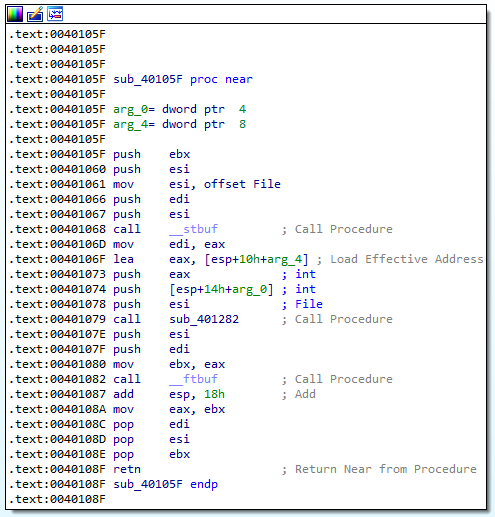
Task: Click push [esp+14h+arg_0] operand
Action: click(221, 289)
